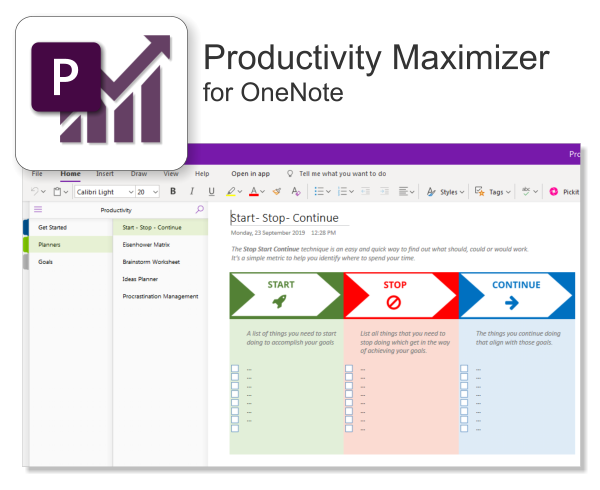Open the Undo dropdown arrow

pos(43,192)
